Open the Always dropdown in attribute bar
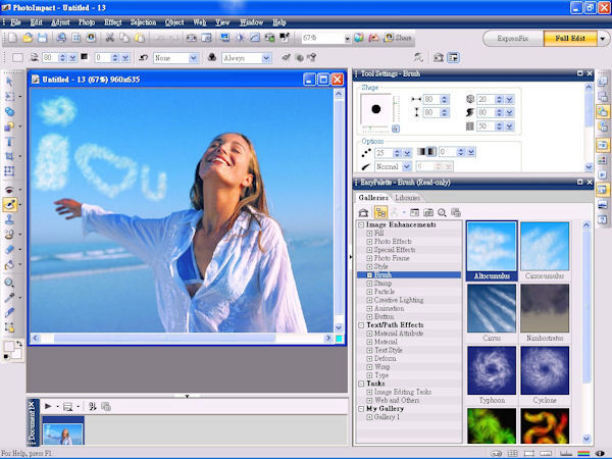This screenshot has width=612, height=459. (x=266, y=58)
